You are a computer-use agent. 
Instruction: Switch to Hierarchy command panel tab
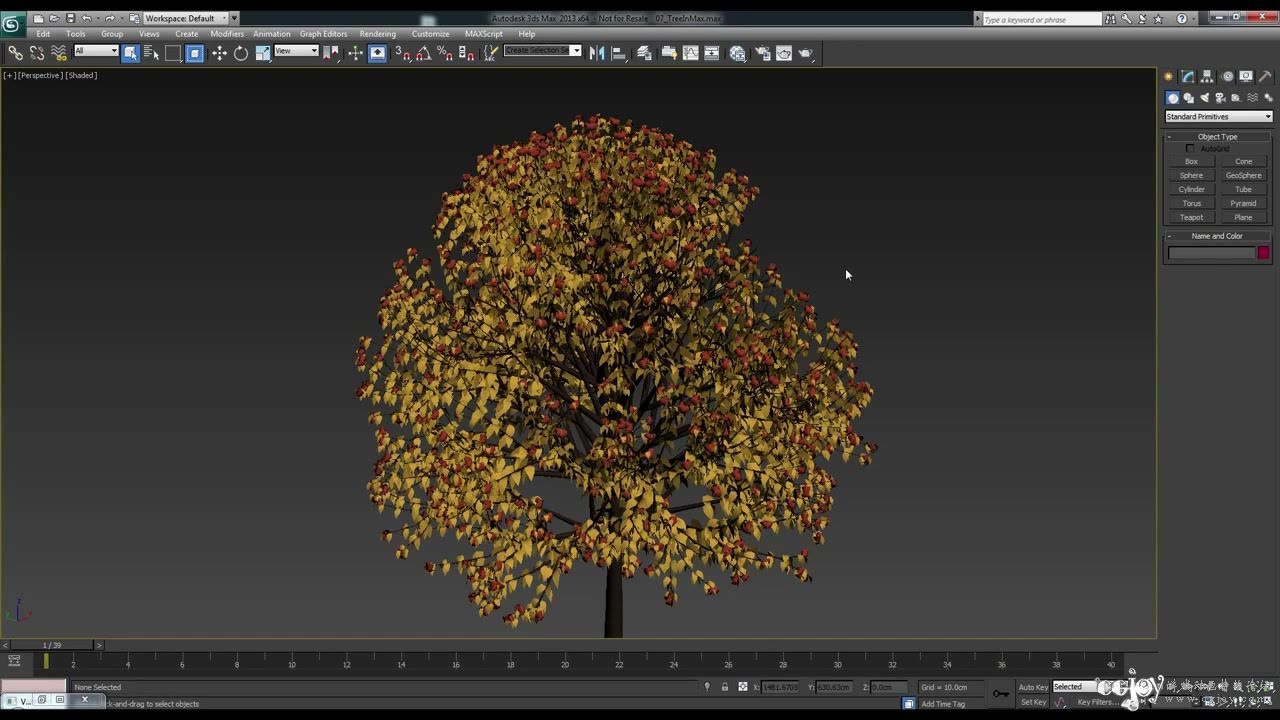click(1207, 76)
